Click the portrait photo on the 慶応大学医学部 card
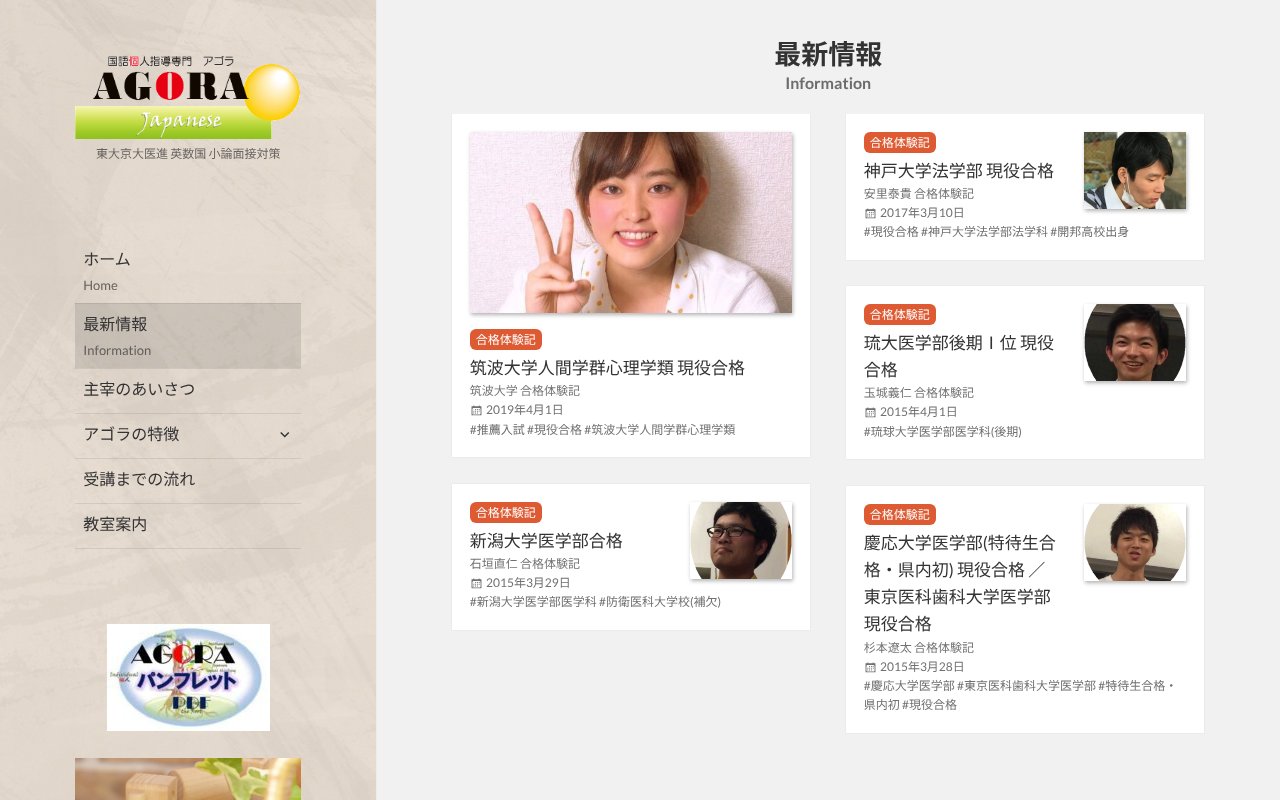1280x800 pixels. 1135,541
